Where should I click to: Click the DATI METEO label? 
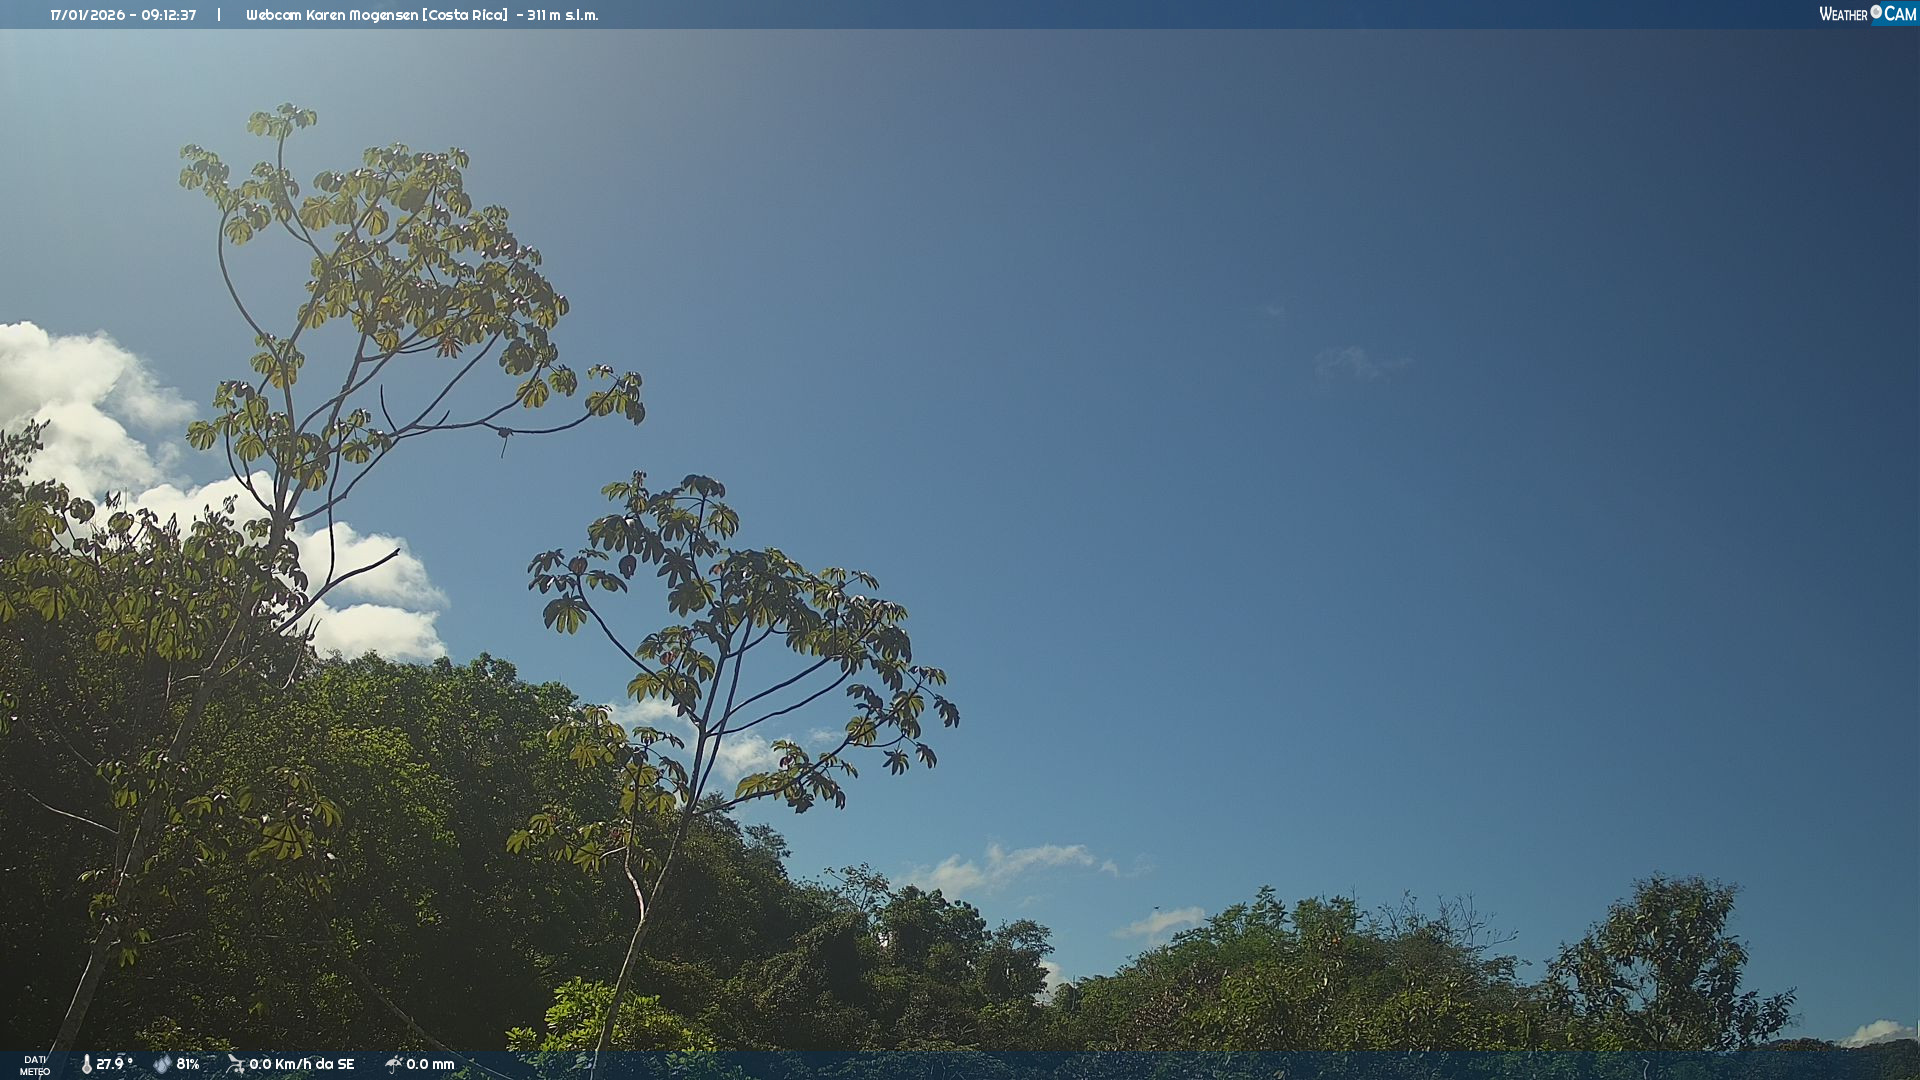tap(35, 1065)
